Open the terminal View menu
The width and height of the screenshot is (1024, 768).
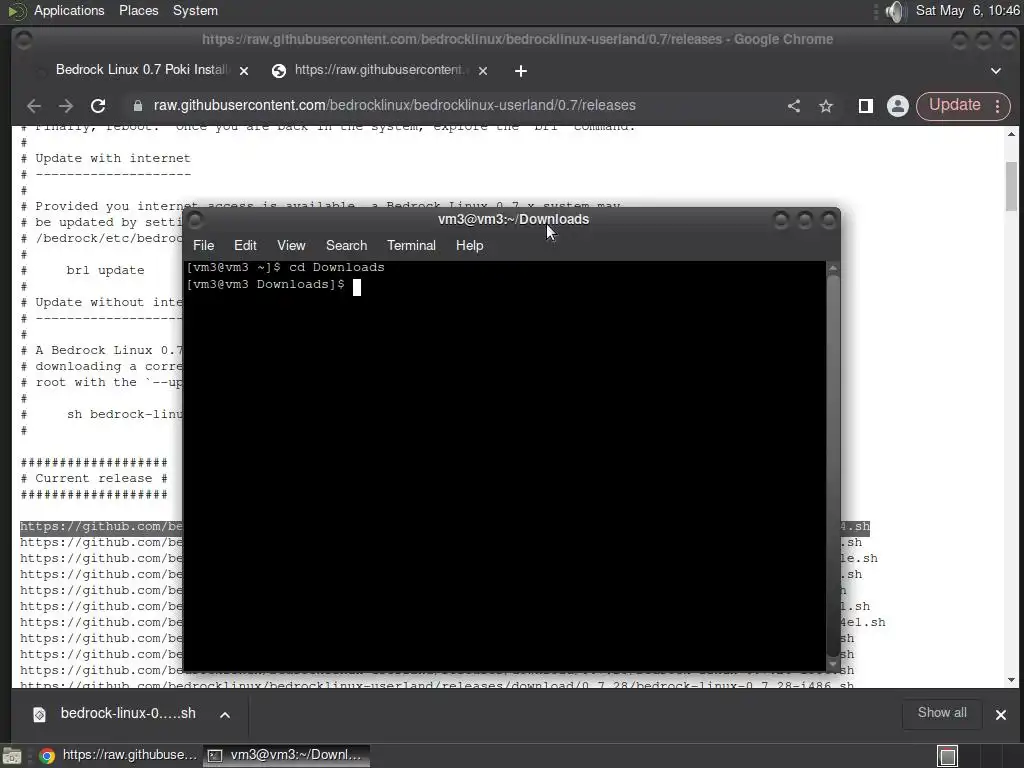point(291,246)
